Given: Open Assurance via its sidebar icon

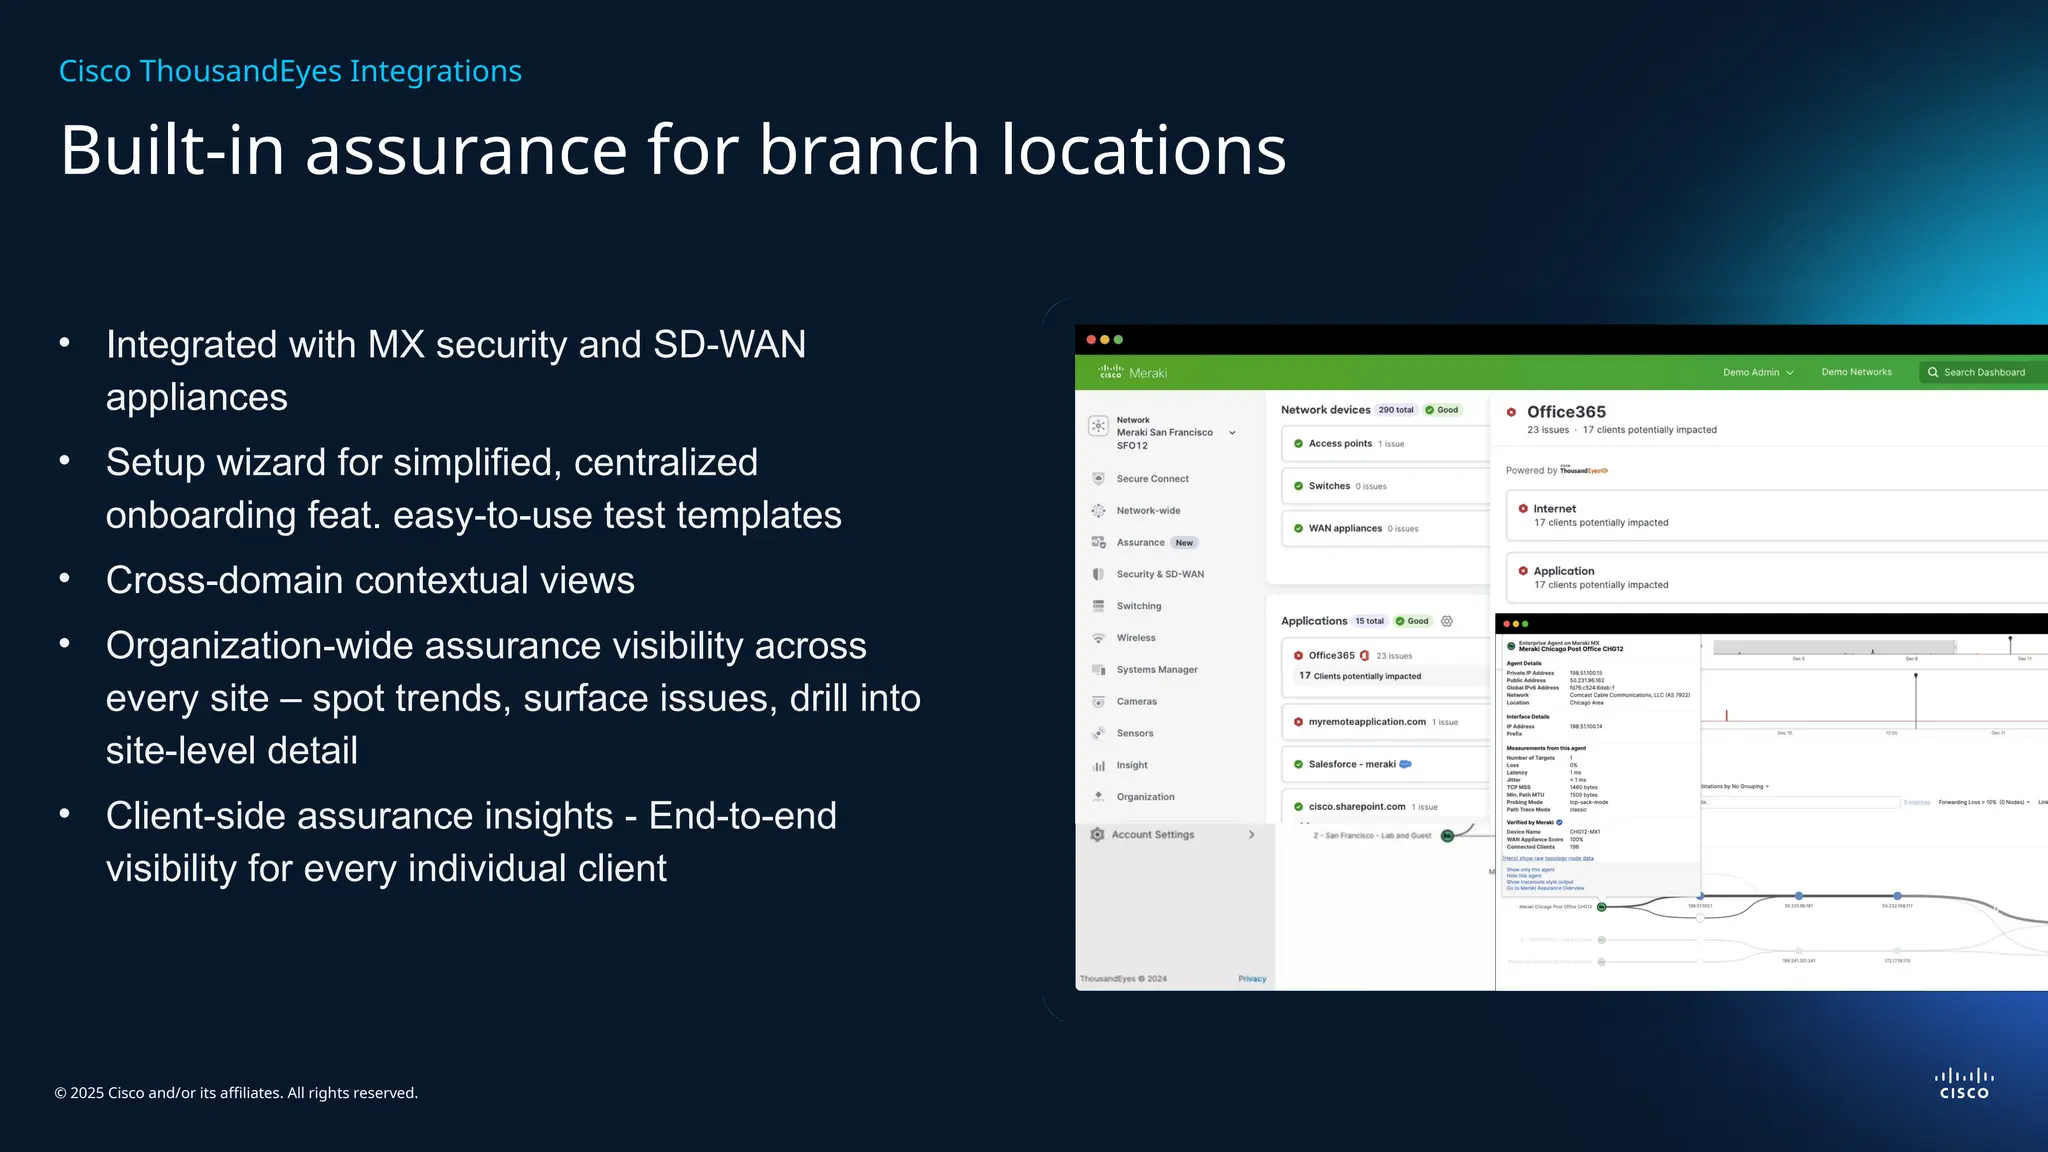Looking at the screenshot, I should pyautogui.click(x=1098, y=542).
